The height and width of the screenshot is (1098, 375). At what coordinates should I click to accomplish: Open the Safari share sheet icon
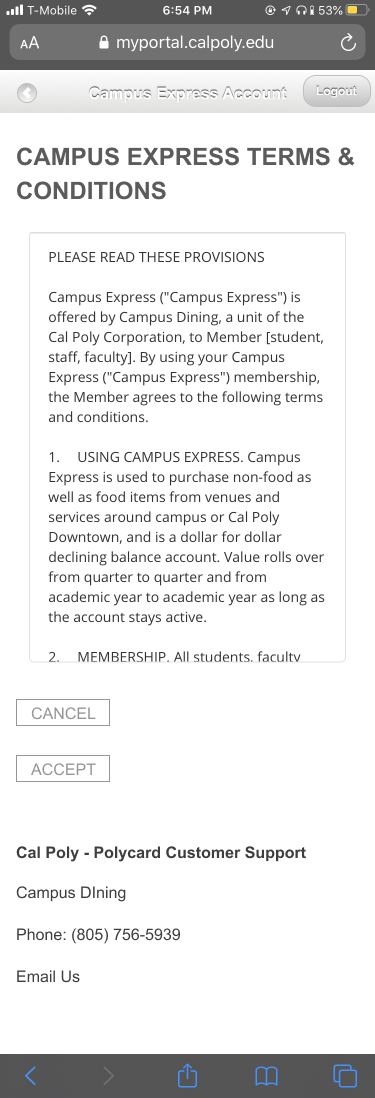point(187,1075)
